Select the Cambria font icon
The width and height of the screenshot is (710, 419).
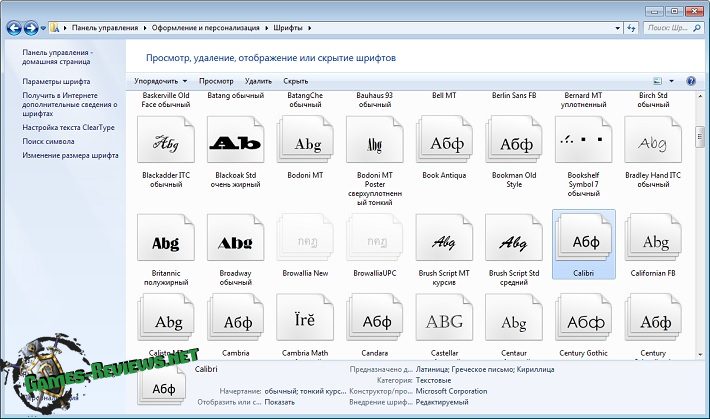tap(235, 317)
